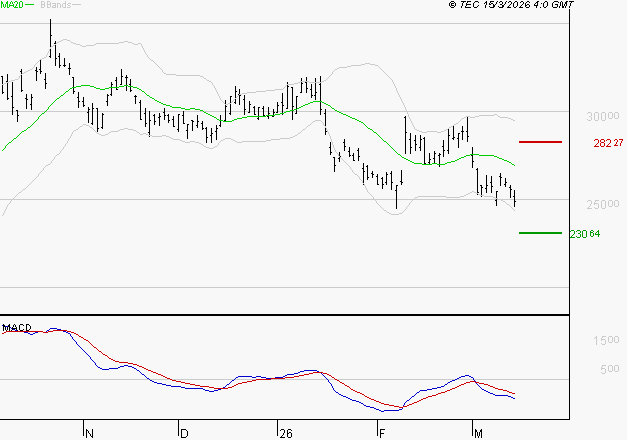This screenshot has width=627, height=440.
Task: Click the red 282.27 resistance value
Action: [608, 143]
